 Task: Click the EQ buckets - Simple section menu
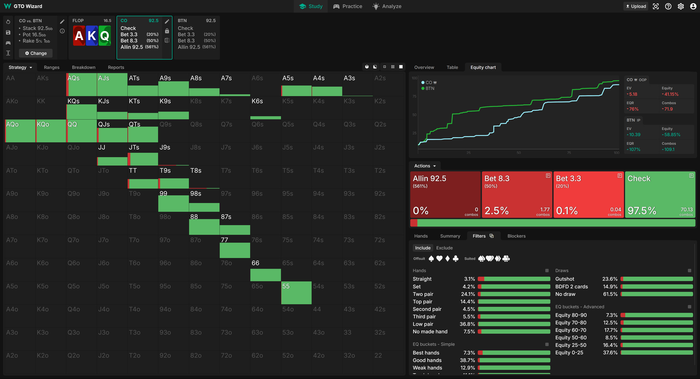(x=547, y=344)
